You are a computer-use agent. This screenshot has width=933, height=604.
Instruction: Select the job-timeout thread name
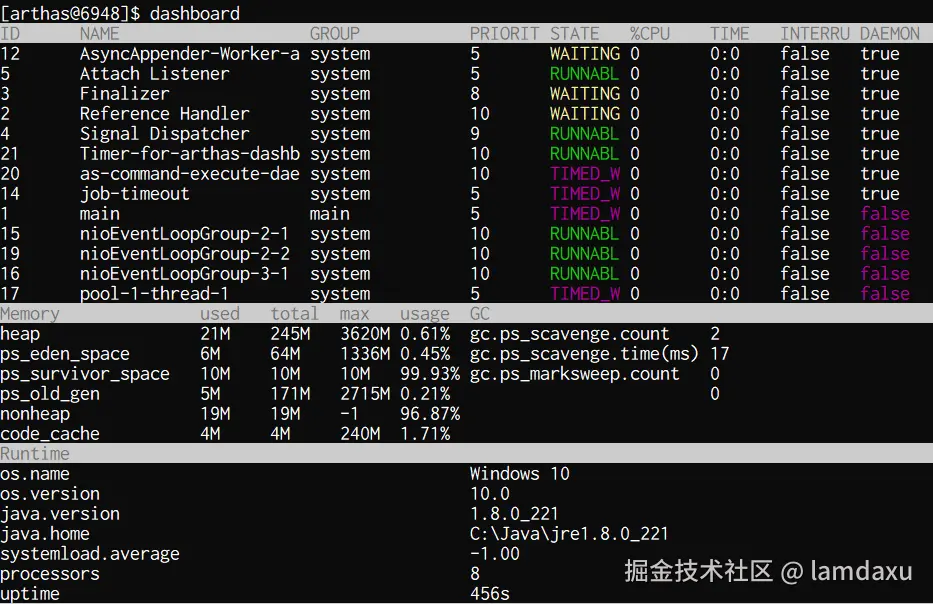[x=134, y=194]
